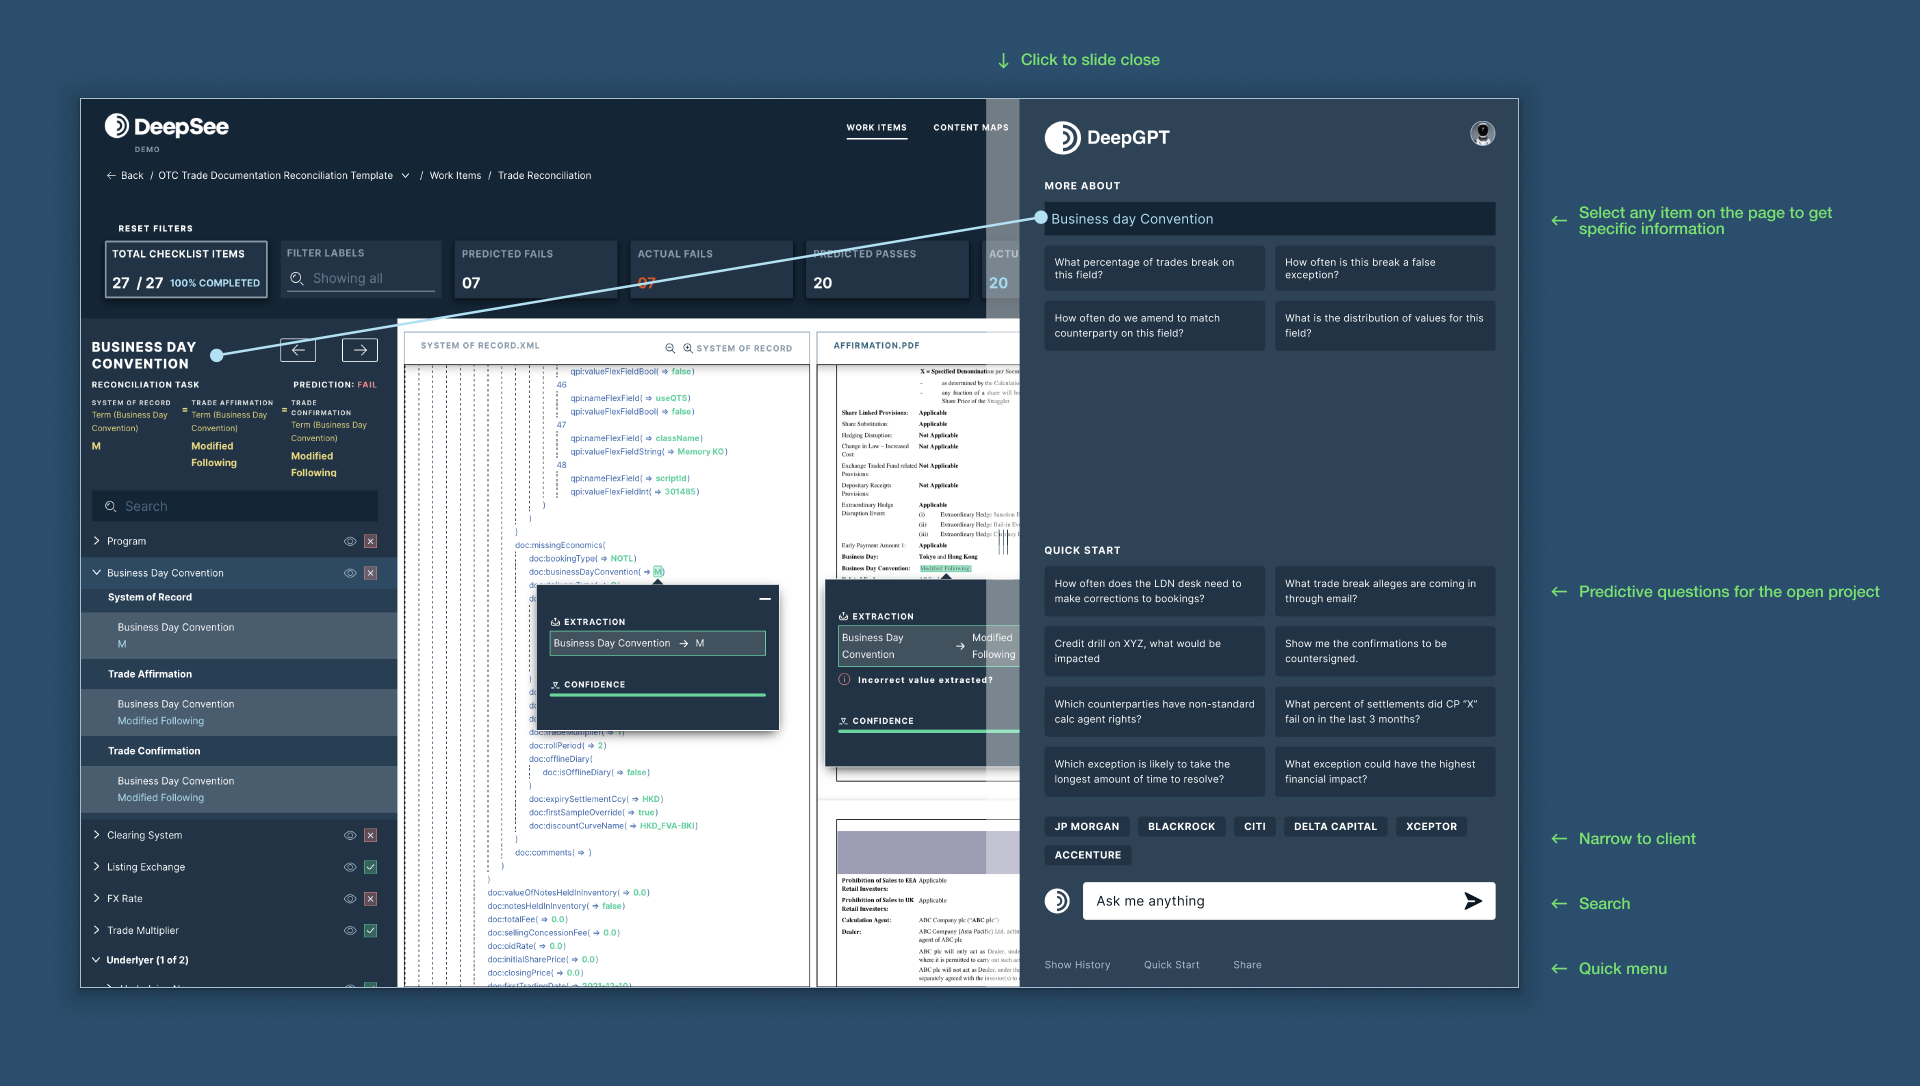Screen dimensions: 1920x1086
Task: Click the Affirmation confidence bar
Action: click(x=928, y=731)
